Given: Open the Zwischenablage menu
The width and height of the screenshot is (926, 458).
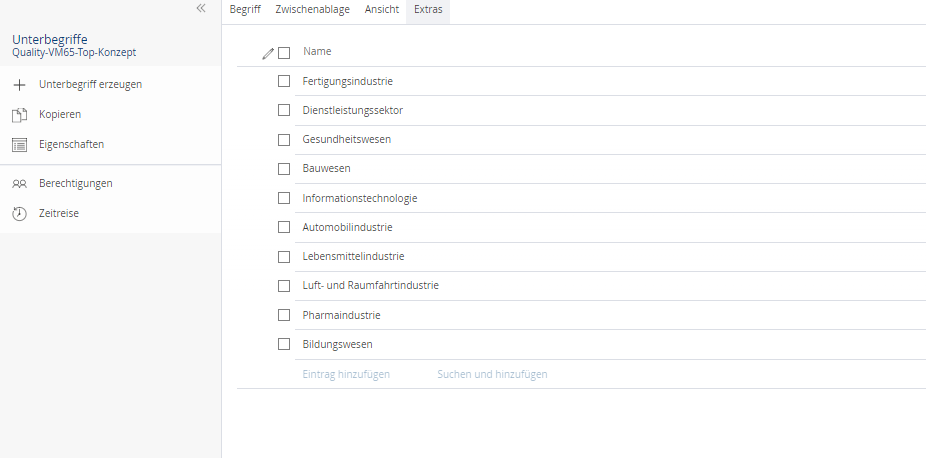Looking at the screenshot, I should pos(312,9).
